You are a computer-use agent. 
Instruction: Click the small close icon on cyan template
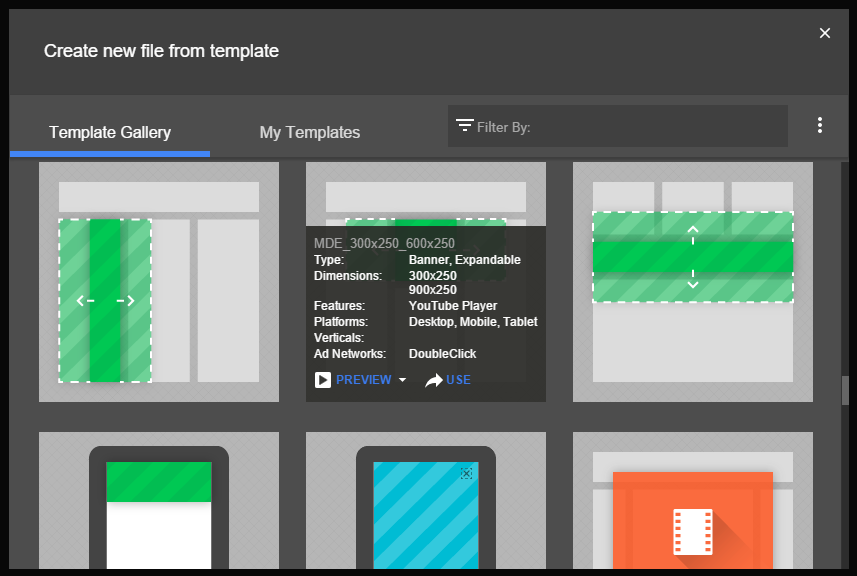[466, 473]
